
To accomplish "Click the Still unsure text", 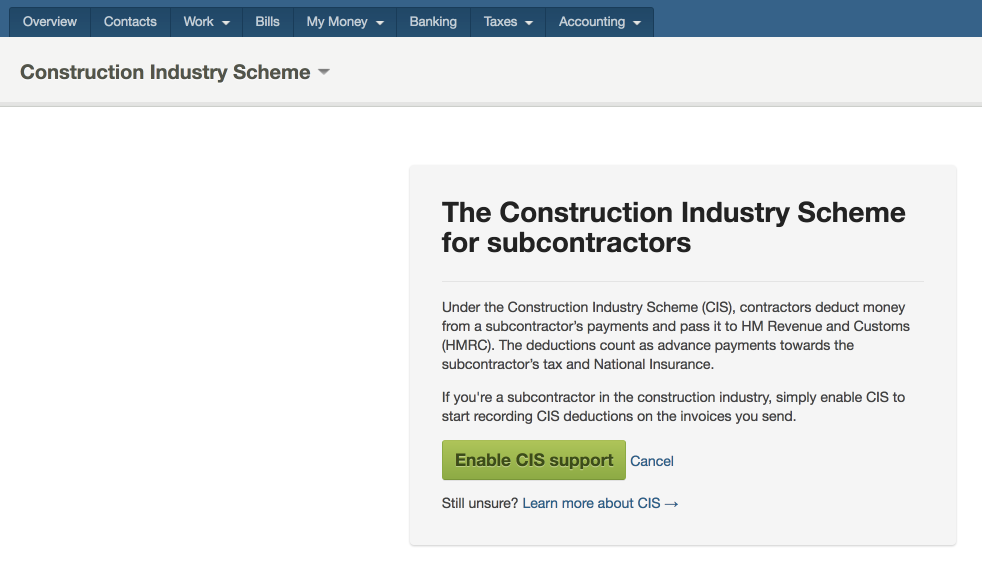I will click(x=477, y=503).
